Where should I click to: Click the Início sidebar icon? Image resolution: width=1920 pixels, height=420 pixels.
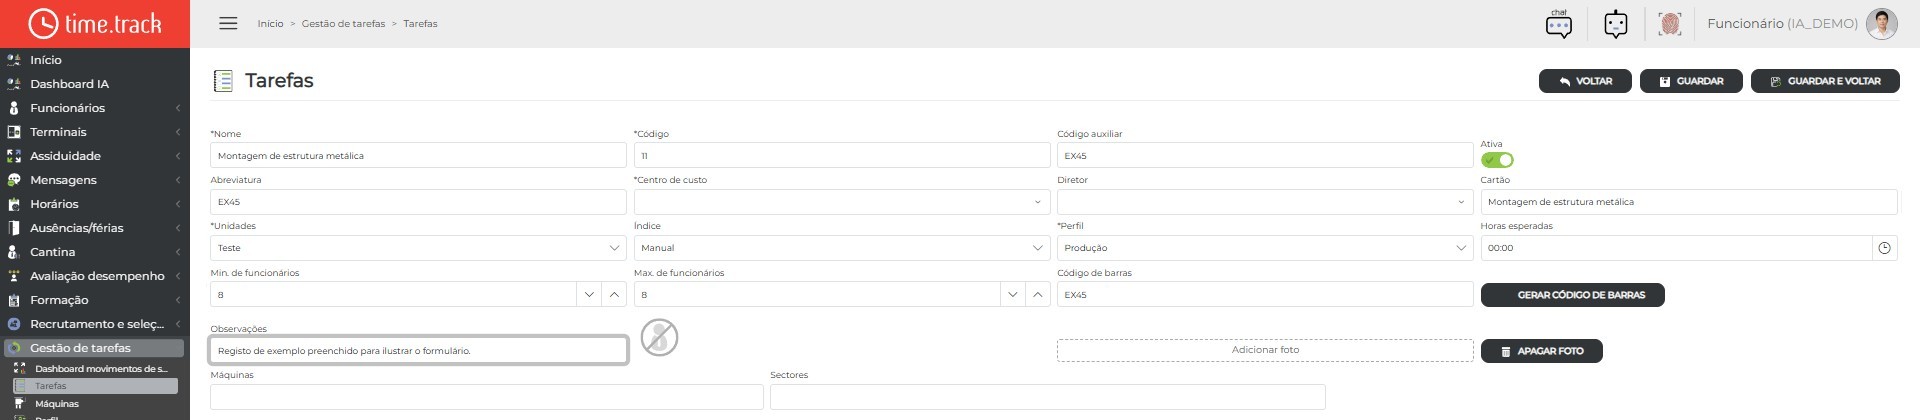[x=14, y=60]
